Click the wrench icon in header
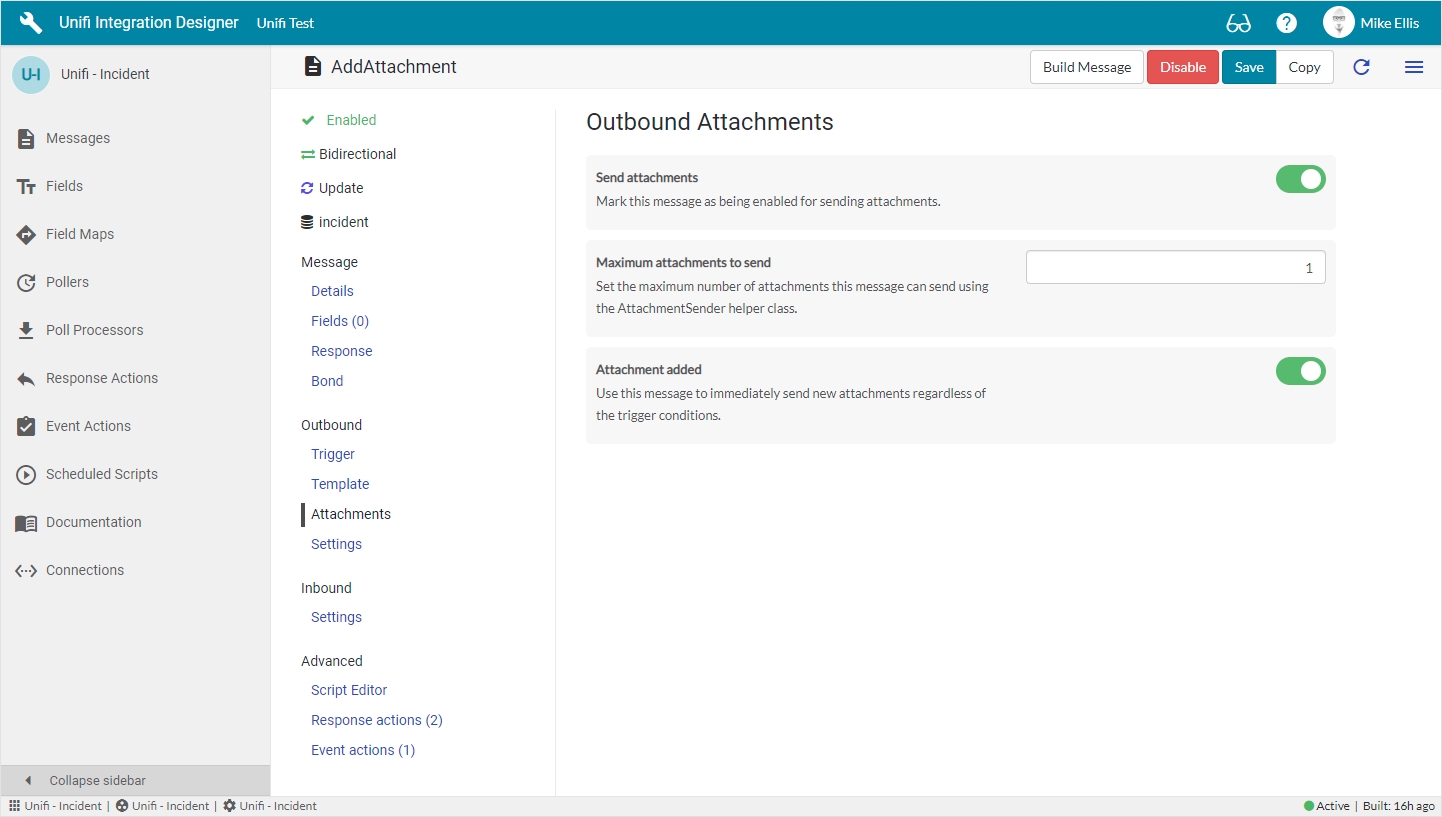 [31, 23]
